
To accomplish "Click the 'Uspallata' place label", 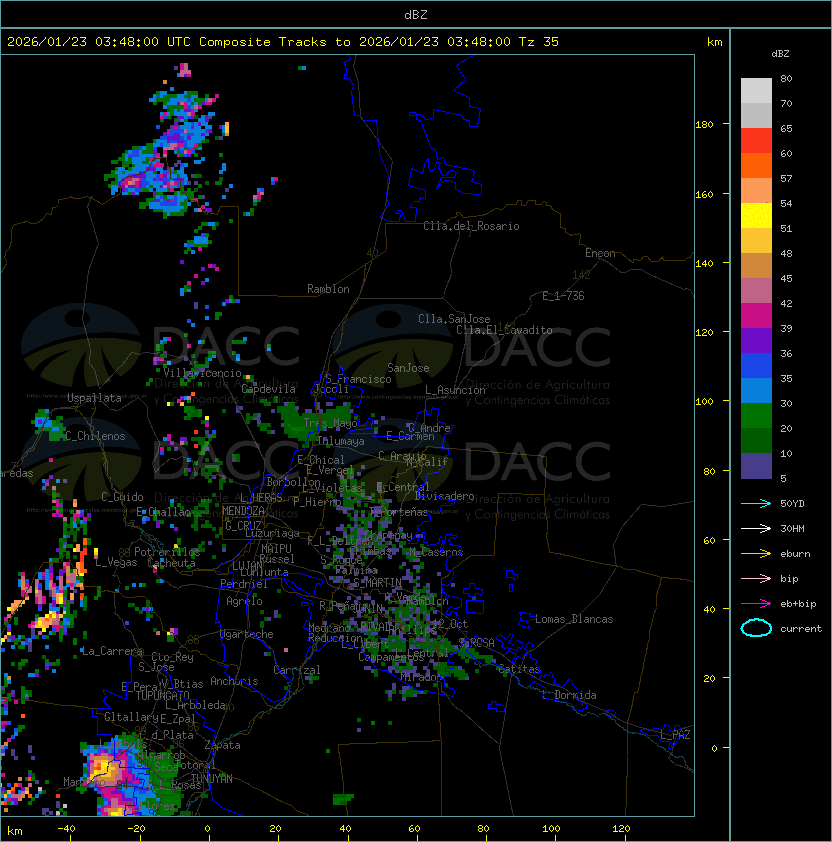I will [x=94, y=398].
